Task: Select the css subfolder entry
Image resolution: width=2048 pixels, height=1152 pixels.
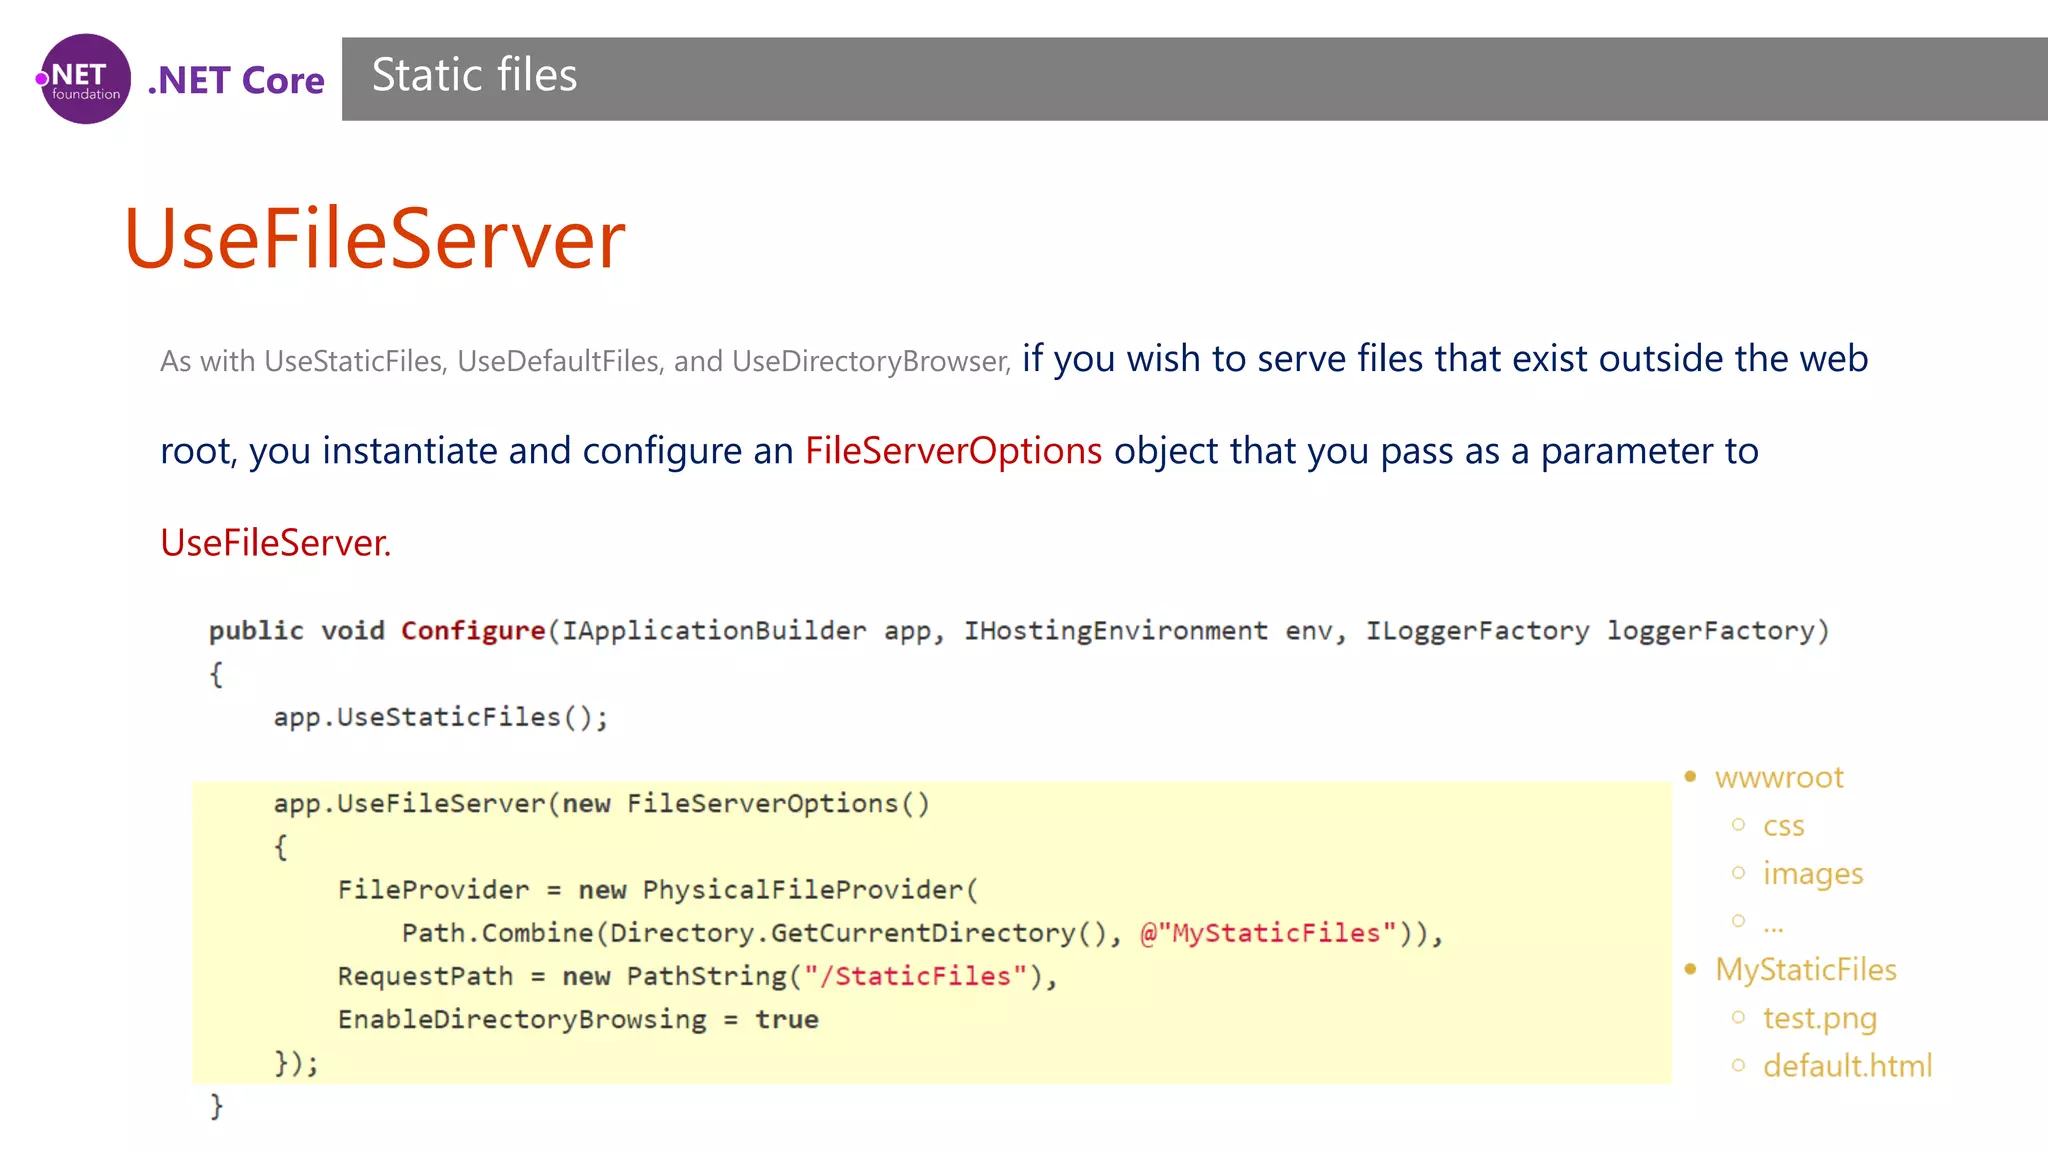Action: click(x=1783, y=826)
